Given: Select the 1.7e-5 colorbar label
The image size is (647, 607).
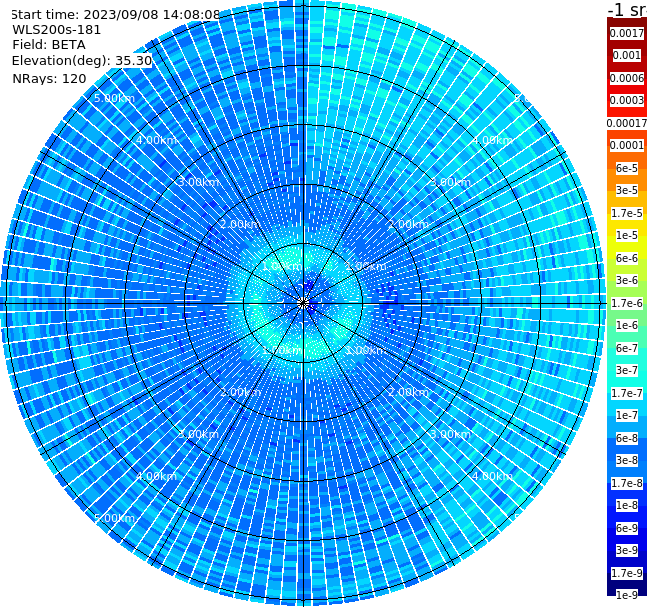Looking at the screenshot, I should tap(627, 213).
